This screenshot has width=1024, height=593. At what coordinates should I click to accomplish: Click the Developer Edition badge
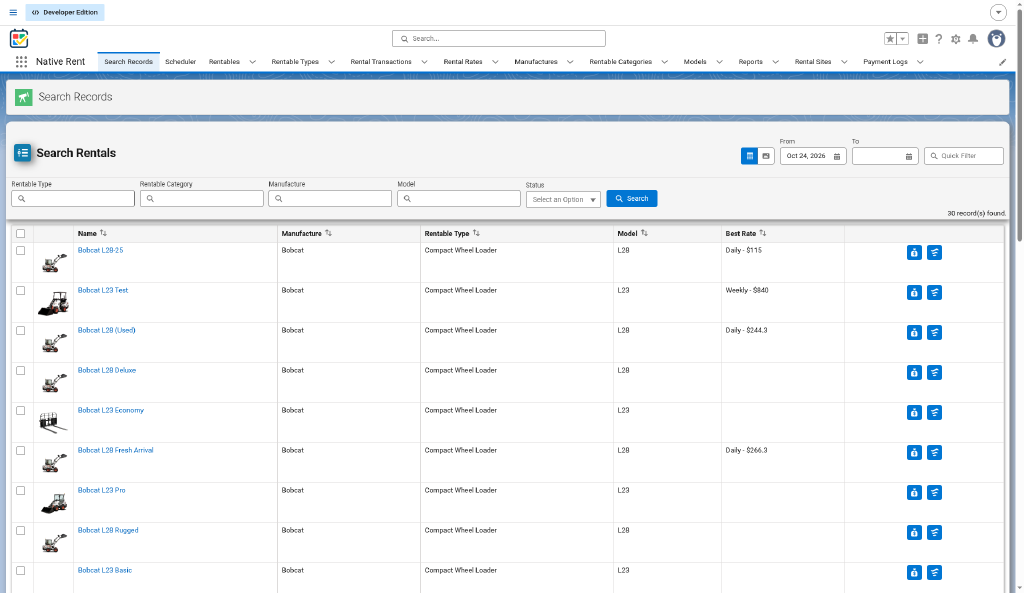[65, 12]
